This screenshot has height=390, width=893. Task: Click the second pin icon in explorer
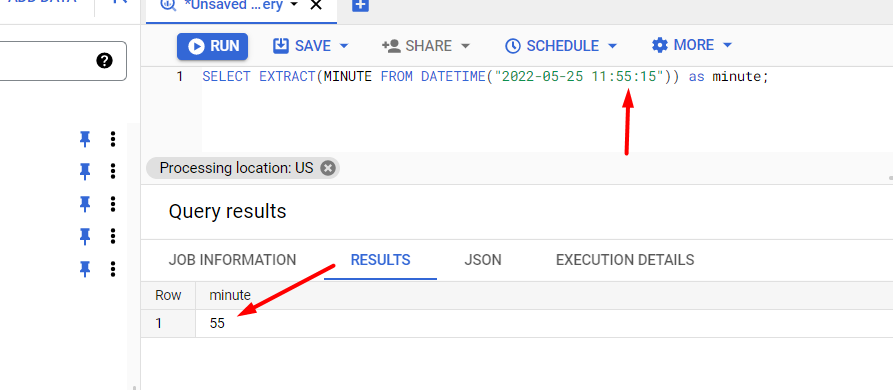(x=85, y=171)
